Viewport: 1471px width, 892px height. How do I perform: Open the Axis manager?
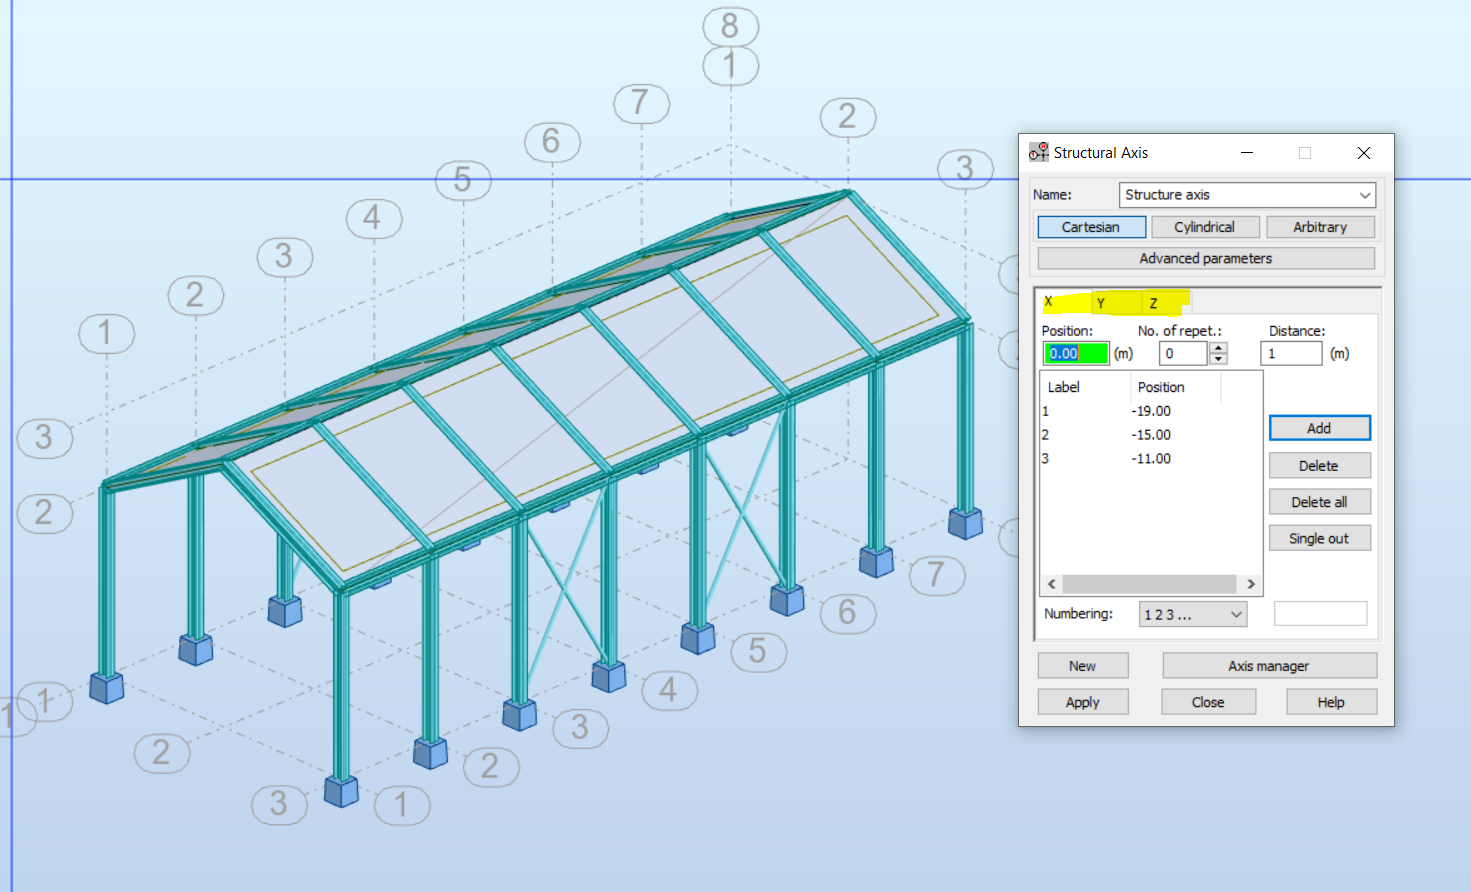(1269, 666)
